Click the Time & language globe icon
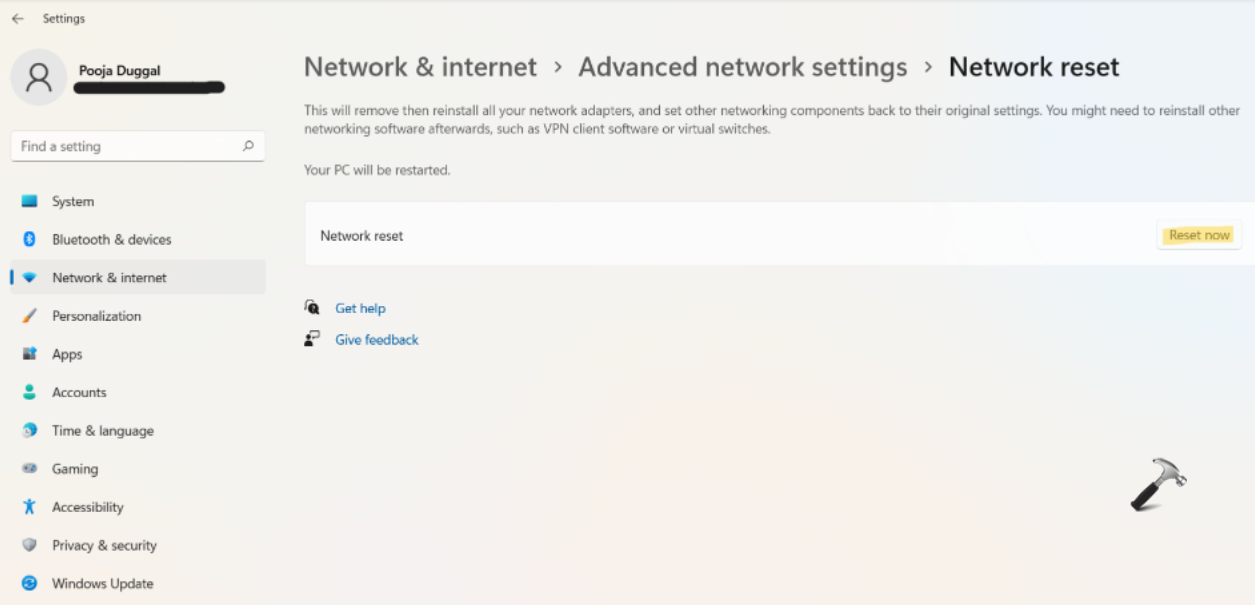This screenshot has width=1255, height=605. click(30, 431)
